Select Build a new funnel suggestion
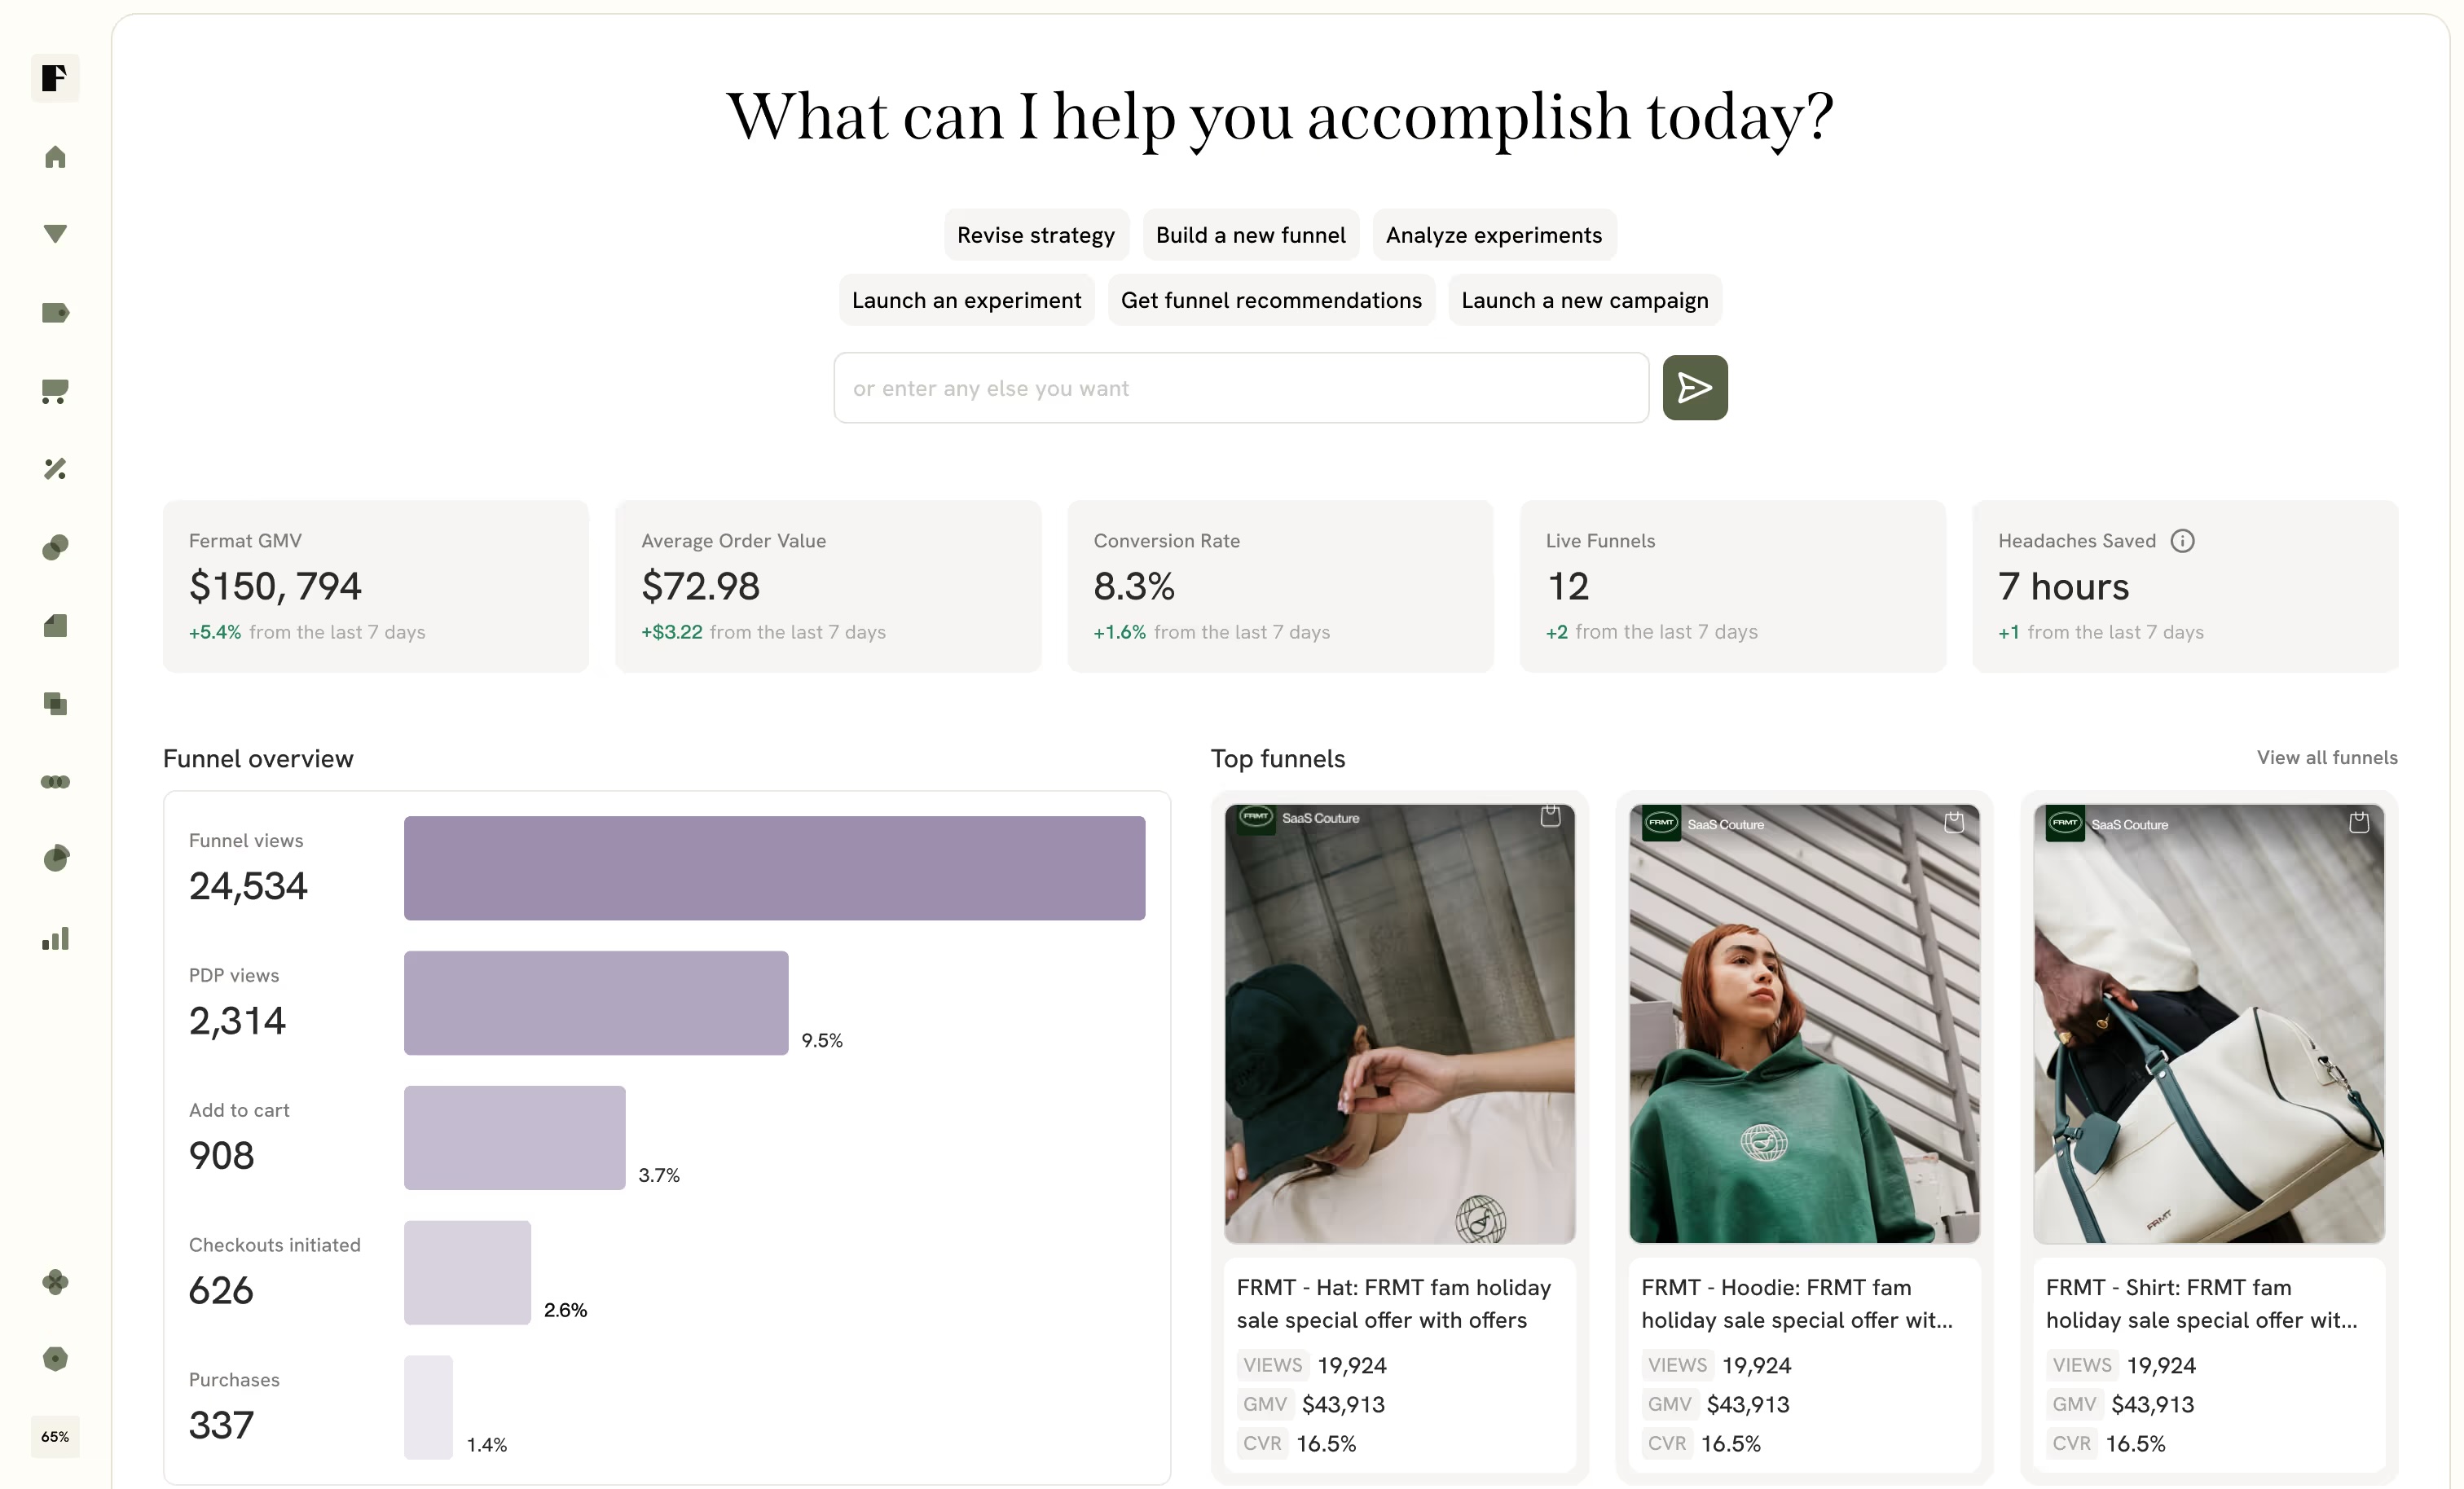This screenshot has width=2464, height=1489. pyautogui.click(x=1251, y=235)
